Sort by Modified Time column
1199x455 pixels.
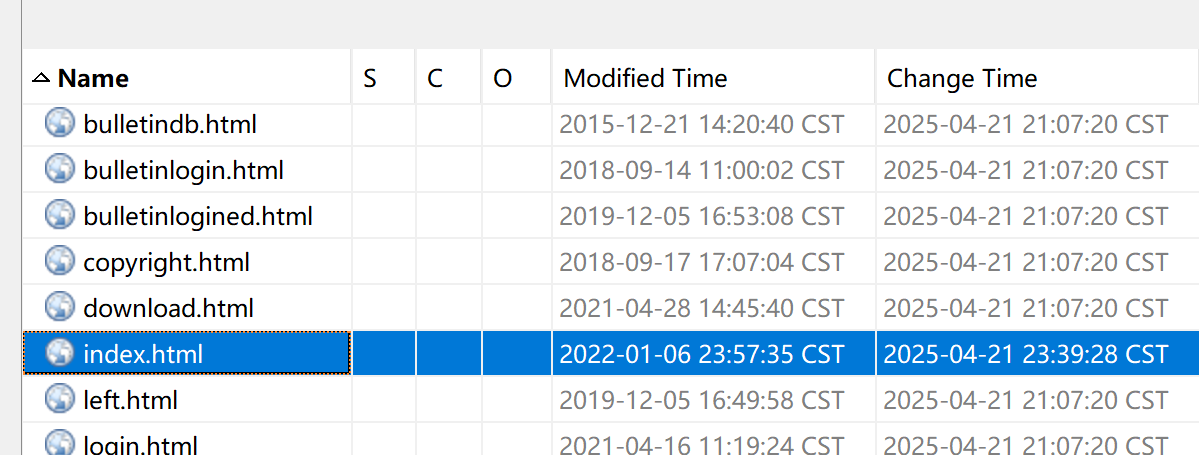(645, 78)
